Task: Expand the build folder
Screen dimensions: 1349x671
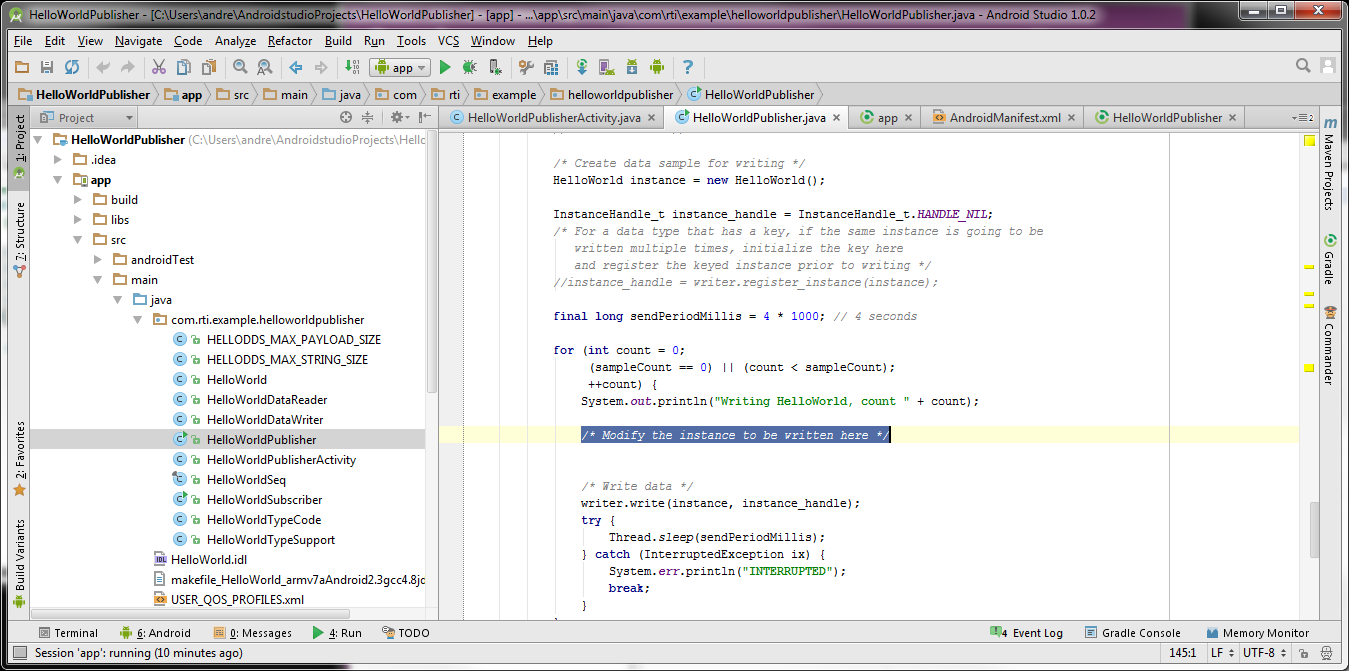Action: (78, 200)
